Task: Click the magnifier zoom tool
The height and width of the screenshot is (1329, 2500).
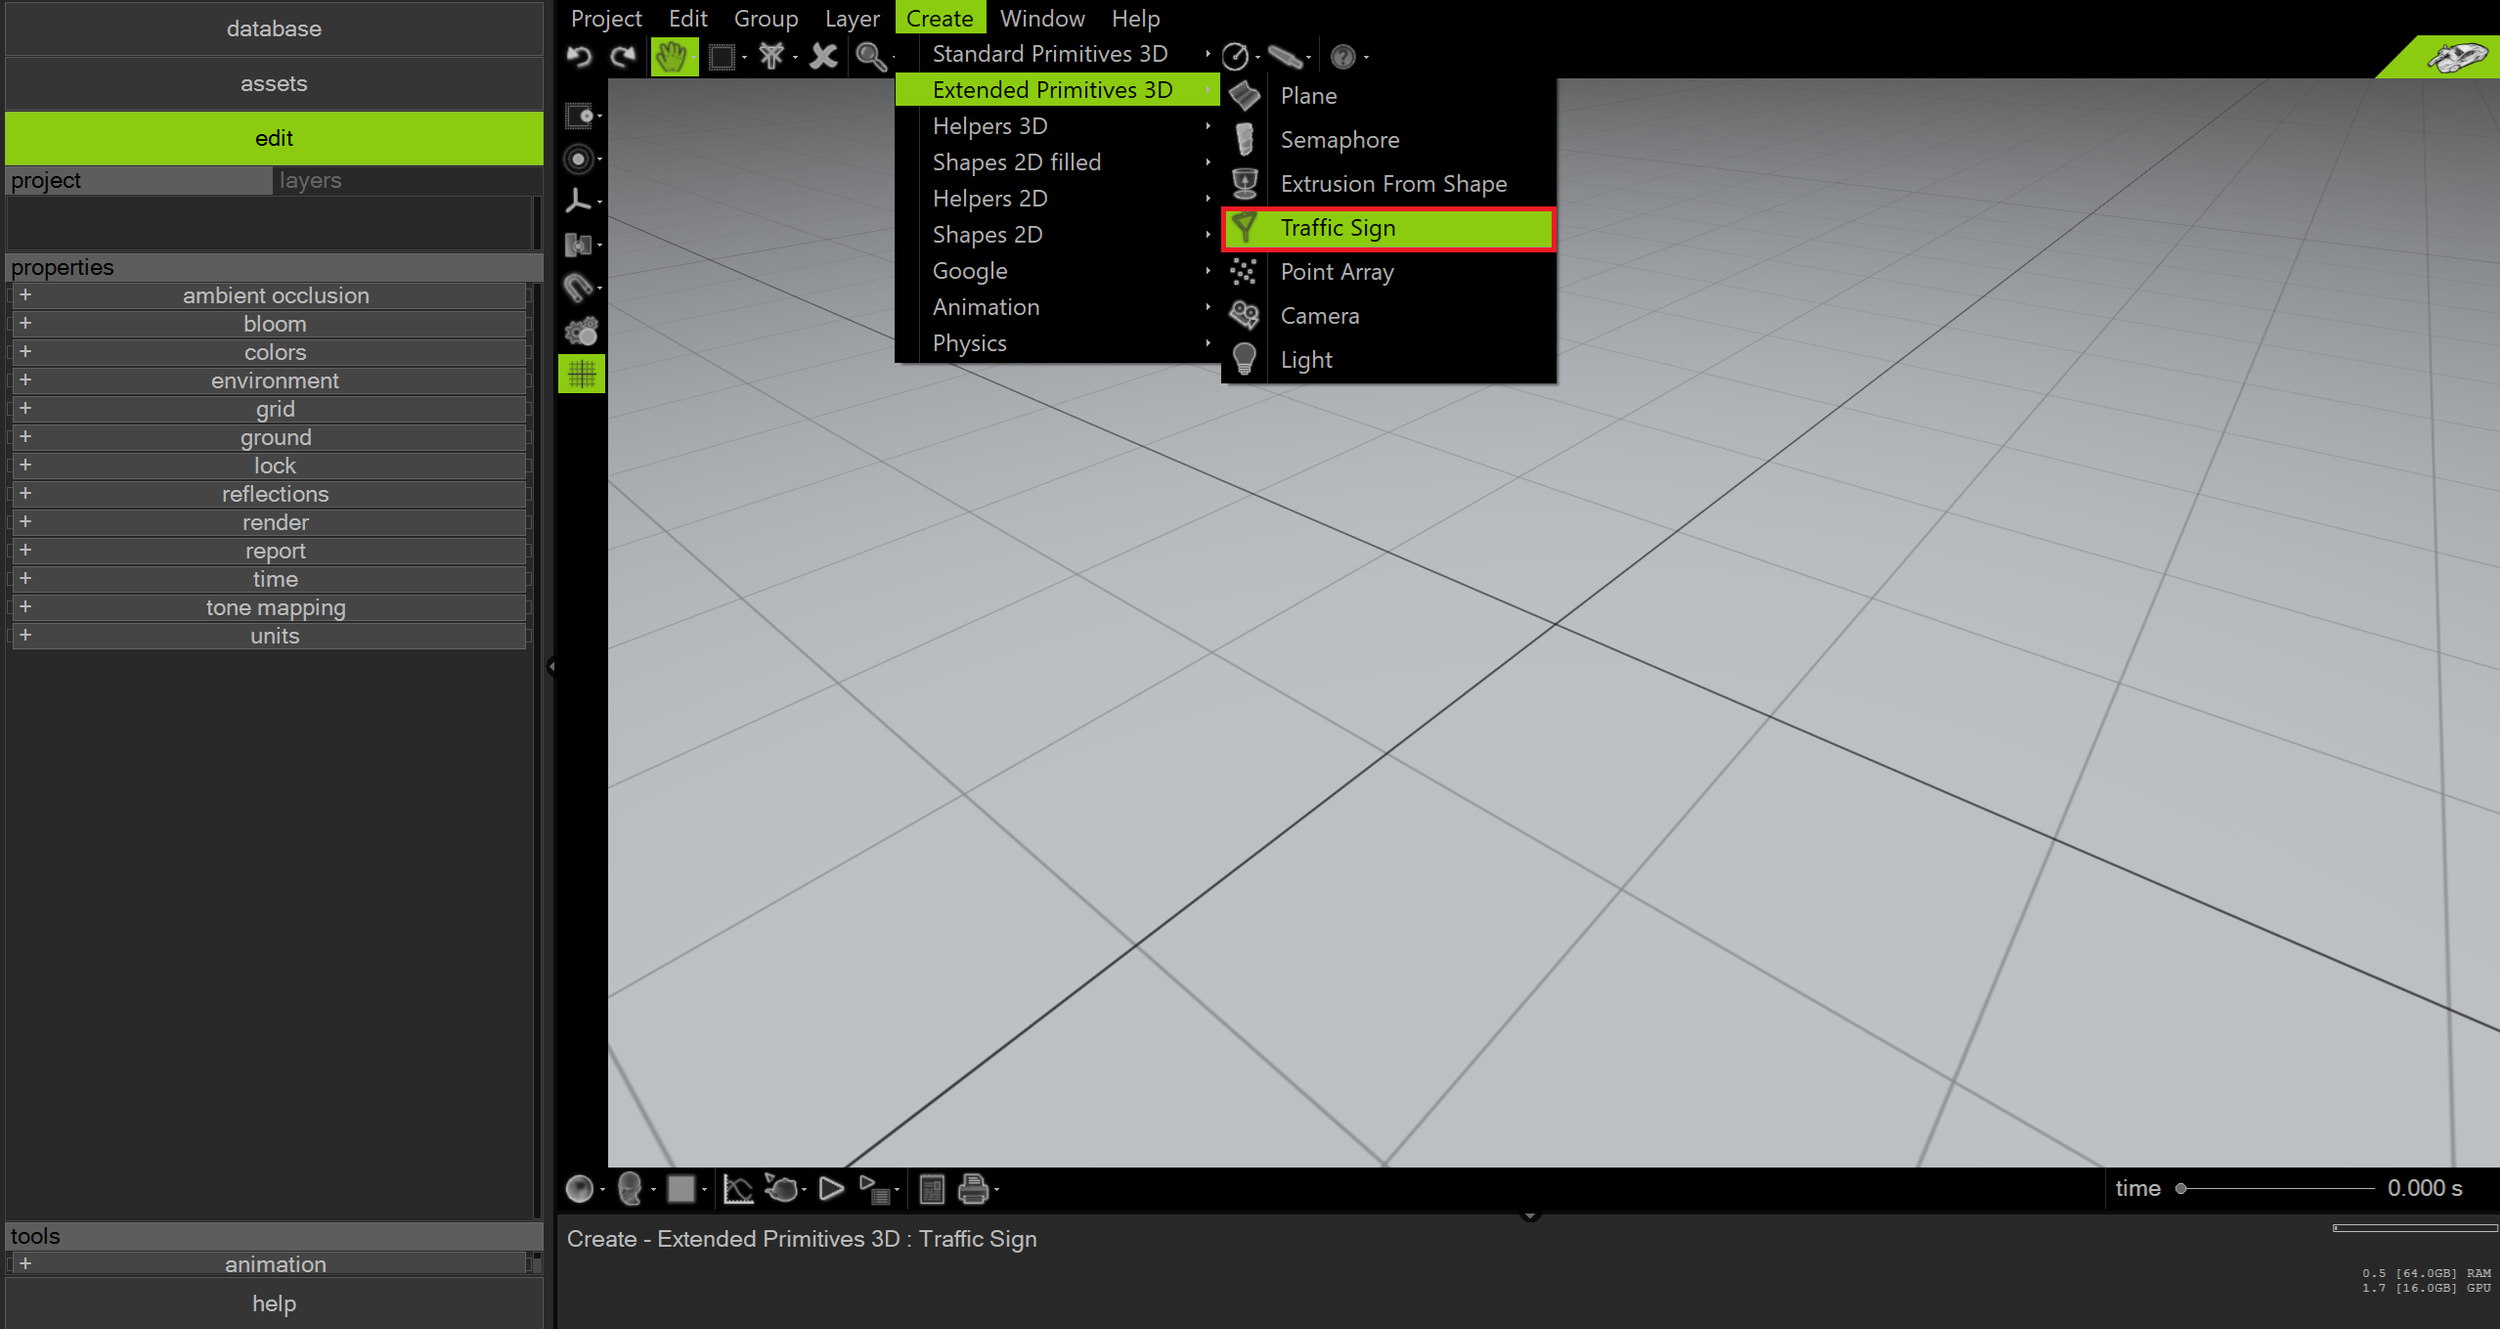Action: tap(870, 56)
